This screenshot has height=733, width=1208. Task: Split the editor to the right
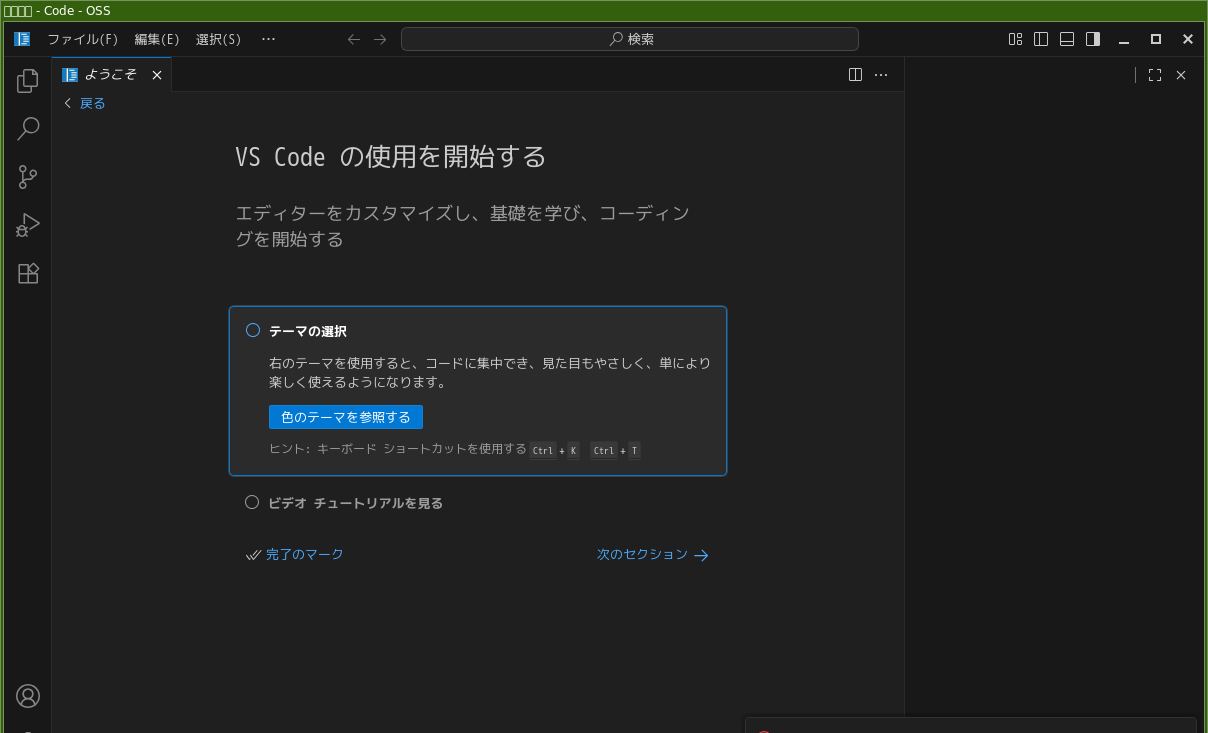[855, 74]
